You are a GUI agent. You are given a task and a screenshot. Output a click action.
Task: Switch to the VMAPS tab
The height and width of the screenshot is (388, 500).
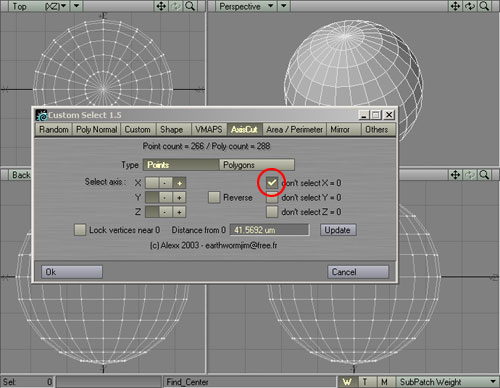point(209,129)
